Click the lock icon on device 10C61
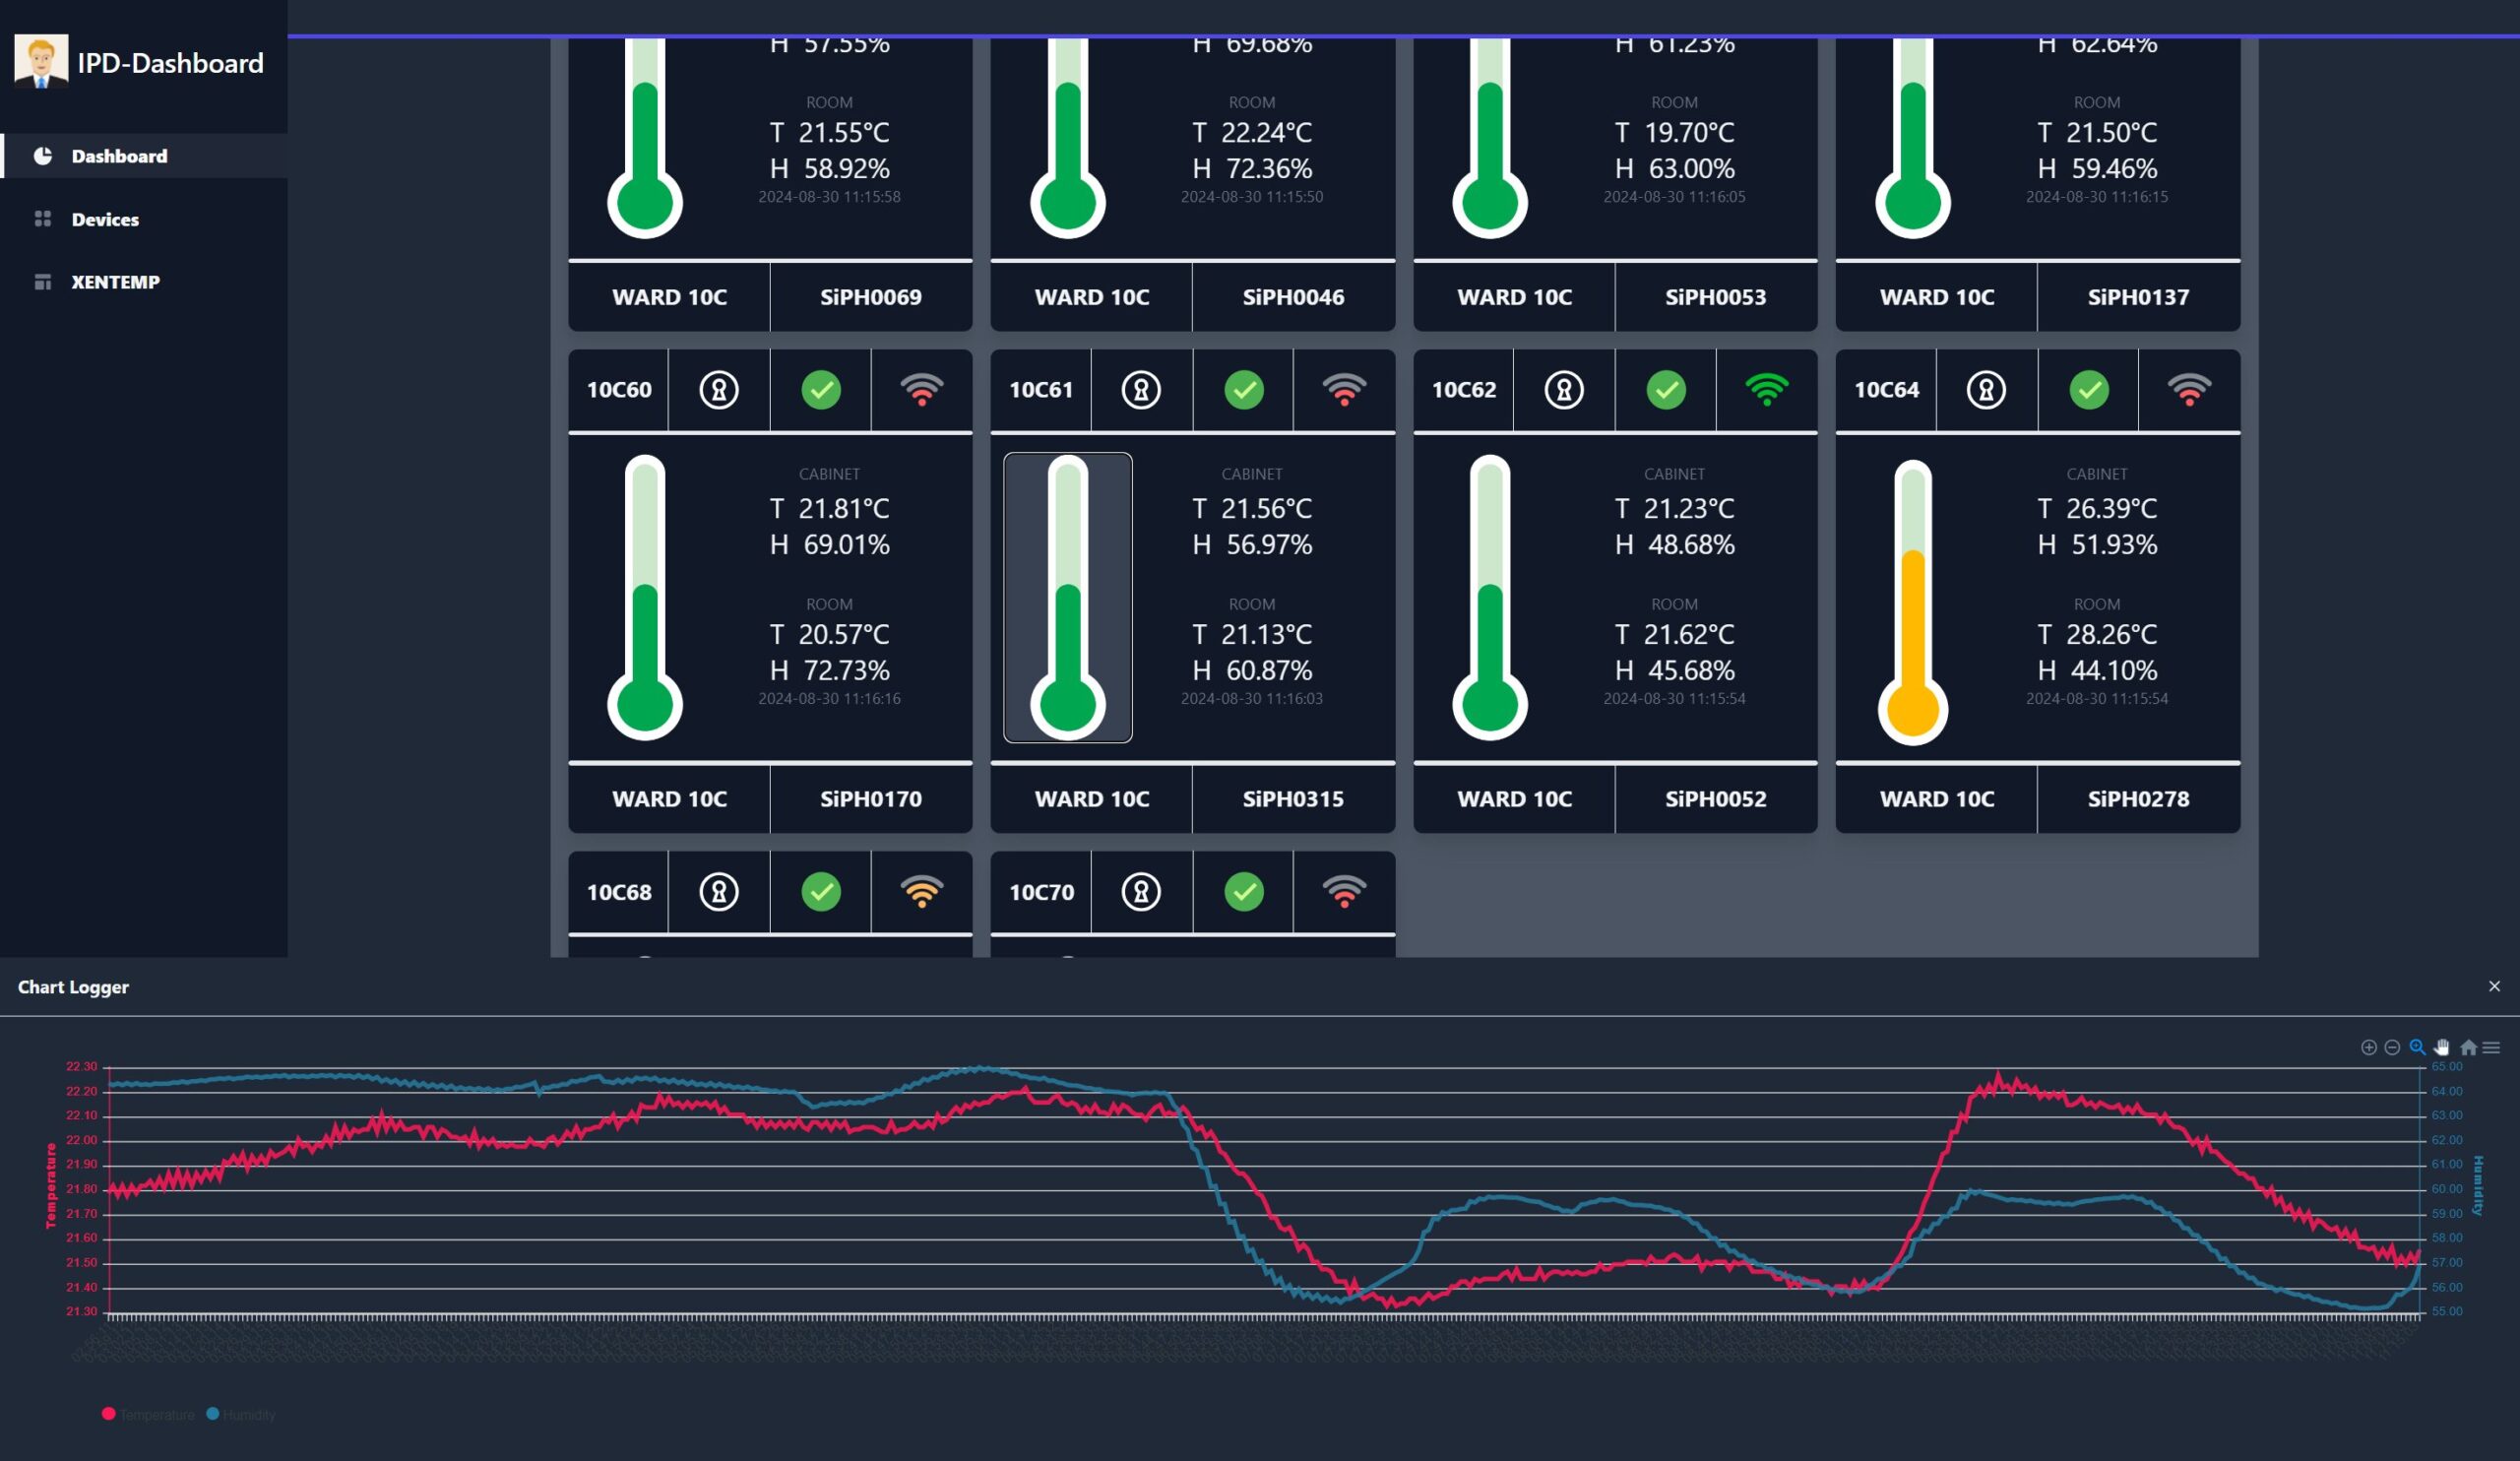 1141,390
